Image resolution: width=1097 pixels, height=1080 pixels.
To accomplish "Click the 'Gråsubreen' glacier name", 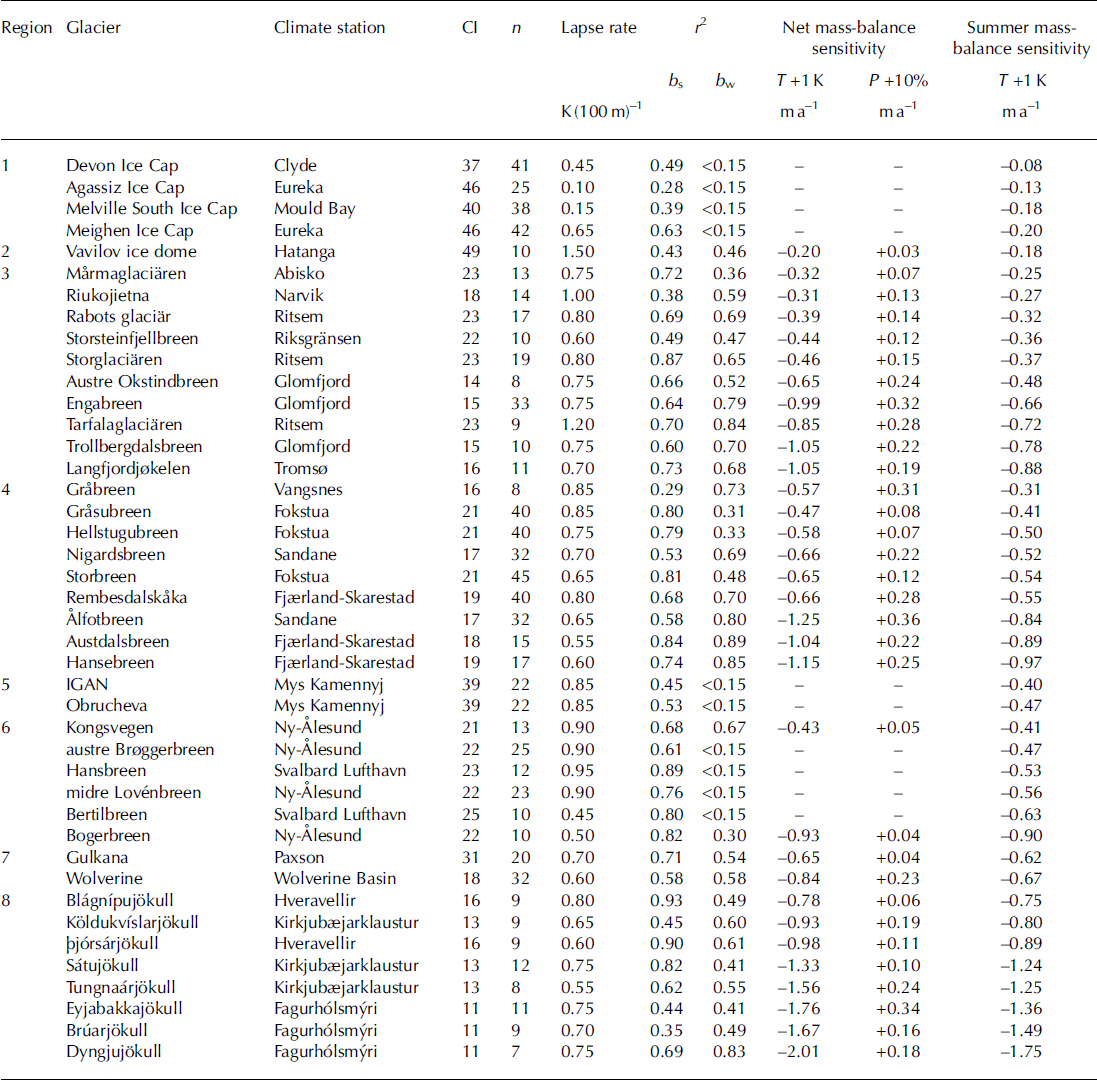I will [x=108, y=511].
